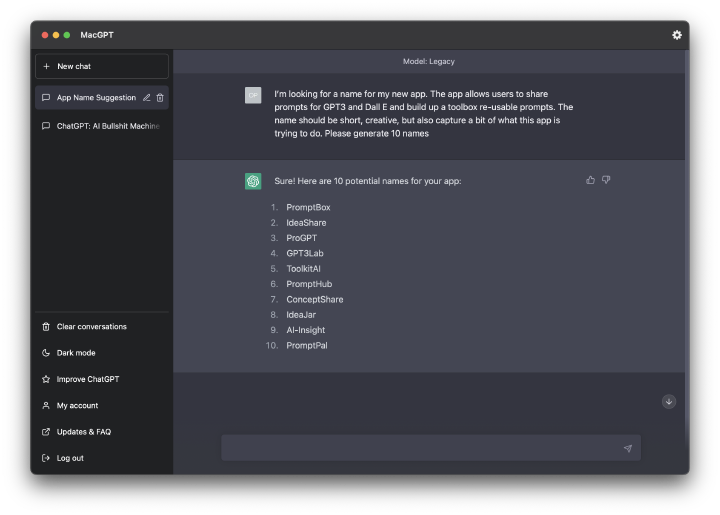Start a New chat
Image resolution: width=720 pixels, height=515 pixels.
tap(102, 67)
